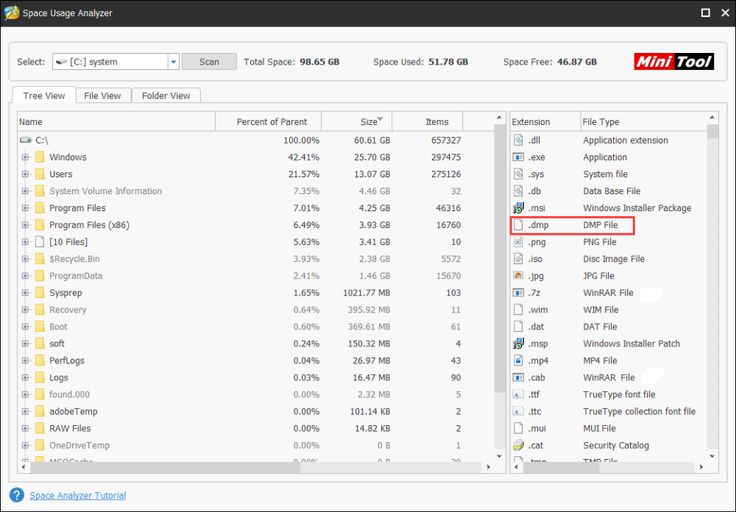Viewport: 736px width, 512px height.
Task: Click the .msi installer package icon
Action: pos(518,207)
